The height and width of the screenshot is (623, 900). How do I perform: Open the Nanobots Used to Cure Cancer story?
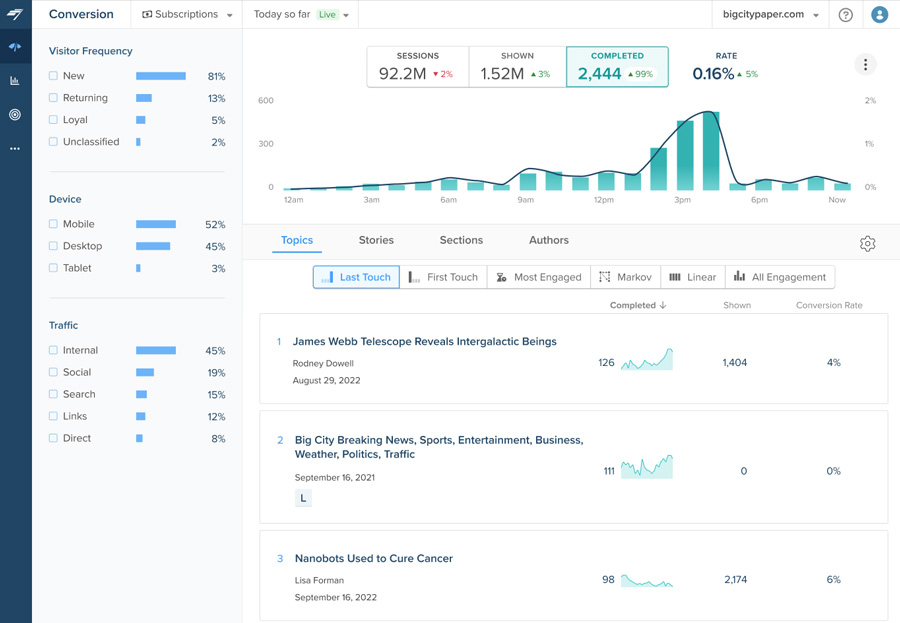pyautogui.click(x=374, y=558)
